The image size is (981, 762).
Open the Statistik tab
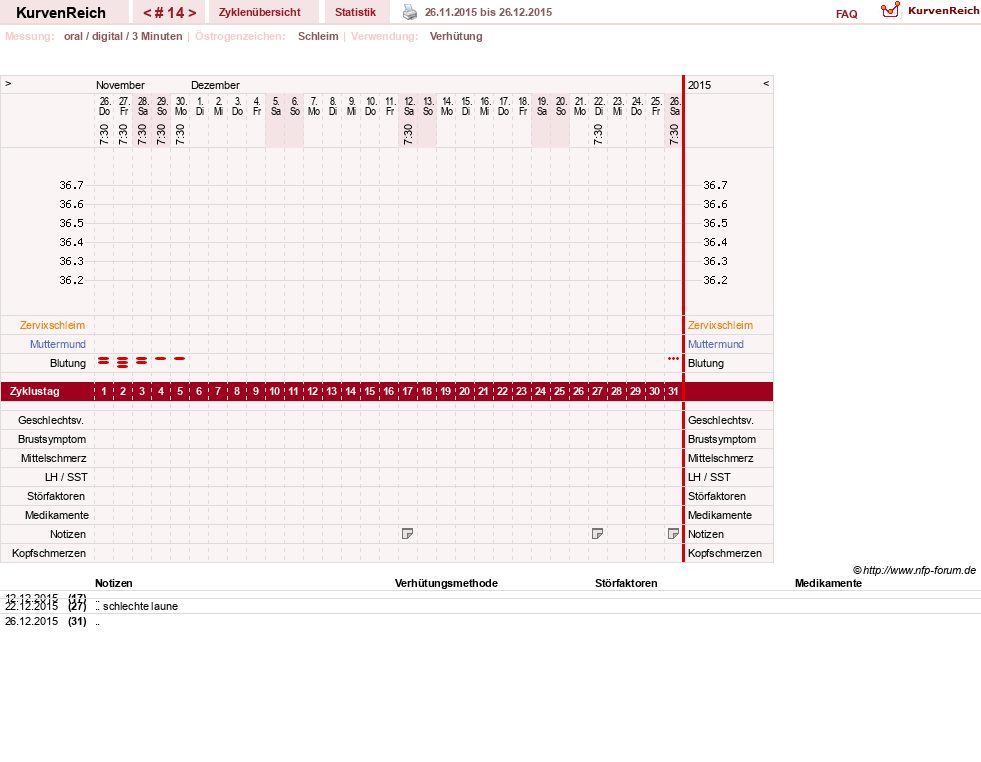coord(355,12)
